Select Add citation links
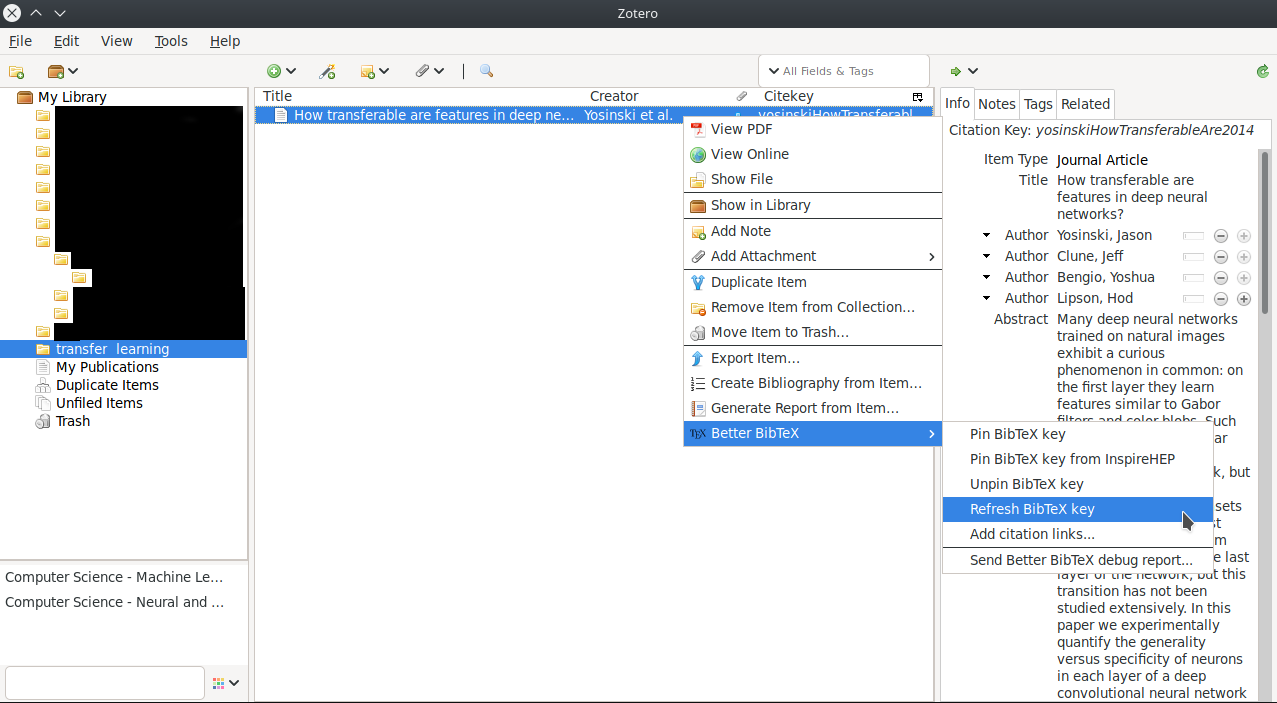This screenshot has width=1277, height=703. click(x=1078, y=534)
